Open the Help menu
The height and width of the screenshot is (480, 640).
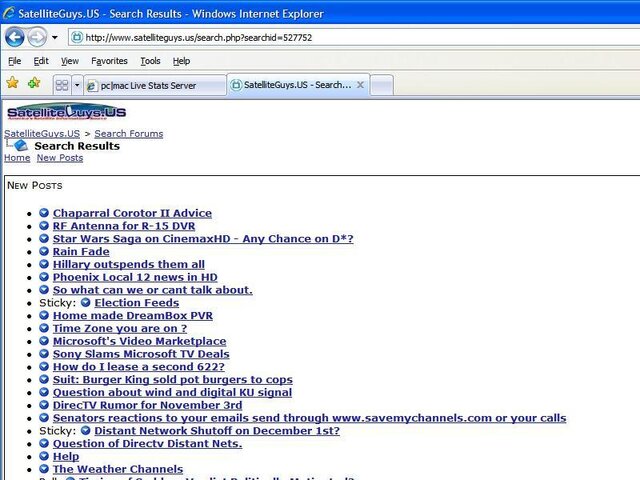181,61
